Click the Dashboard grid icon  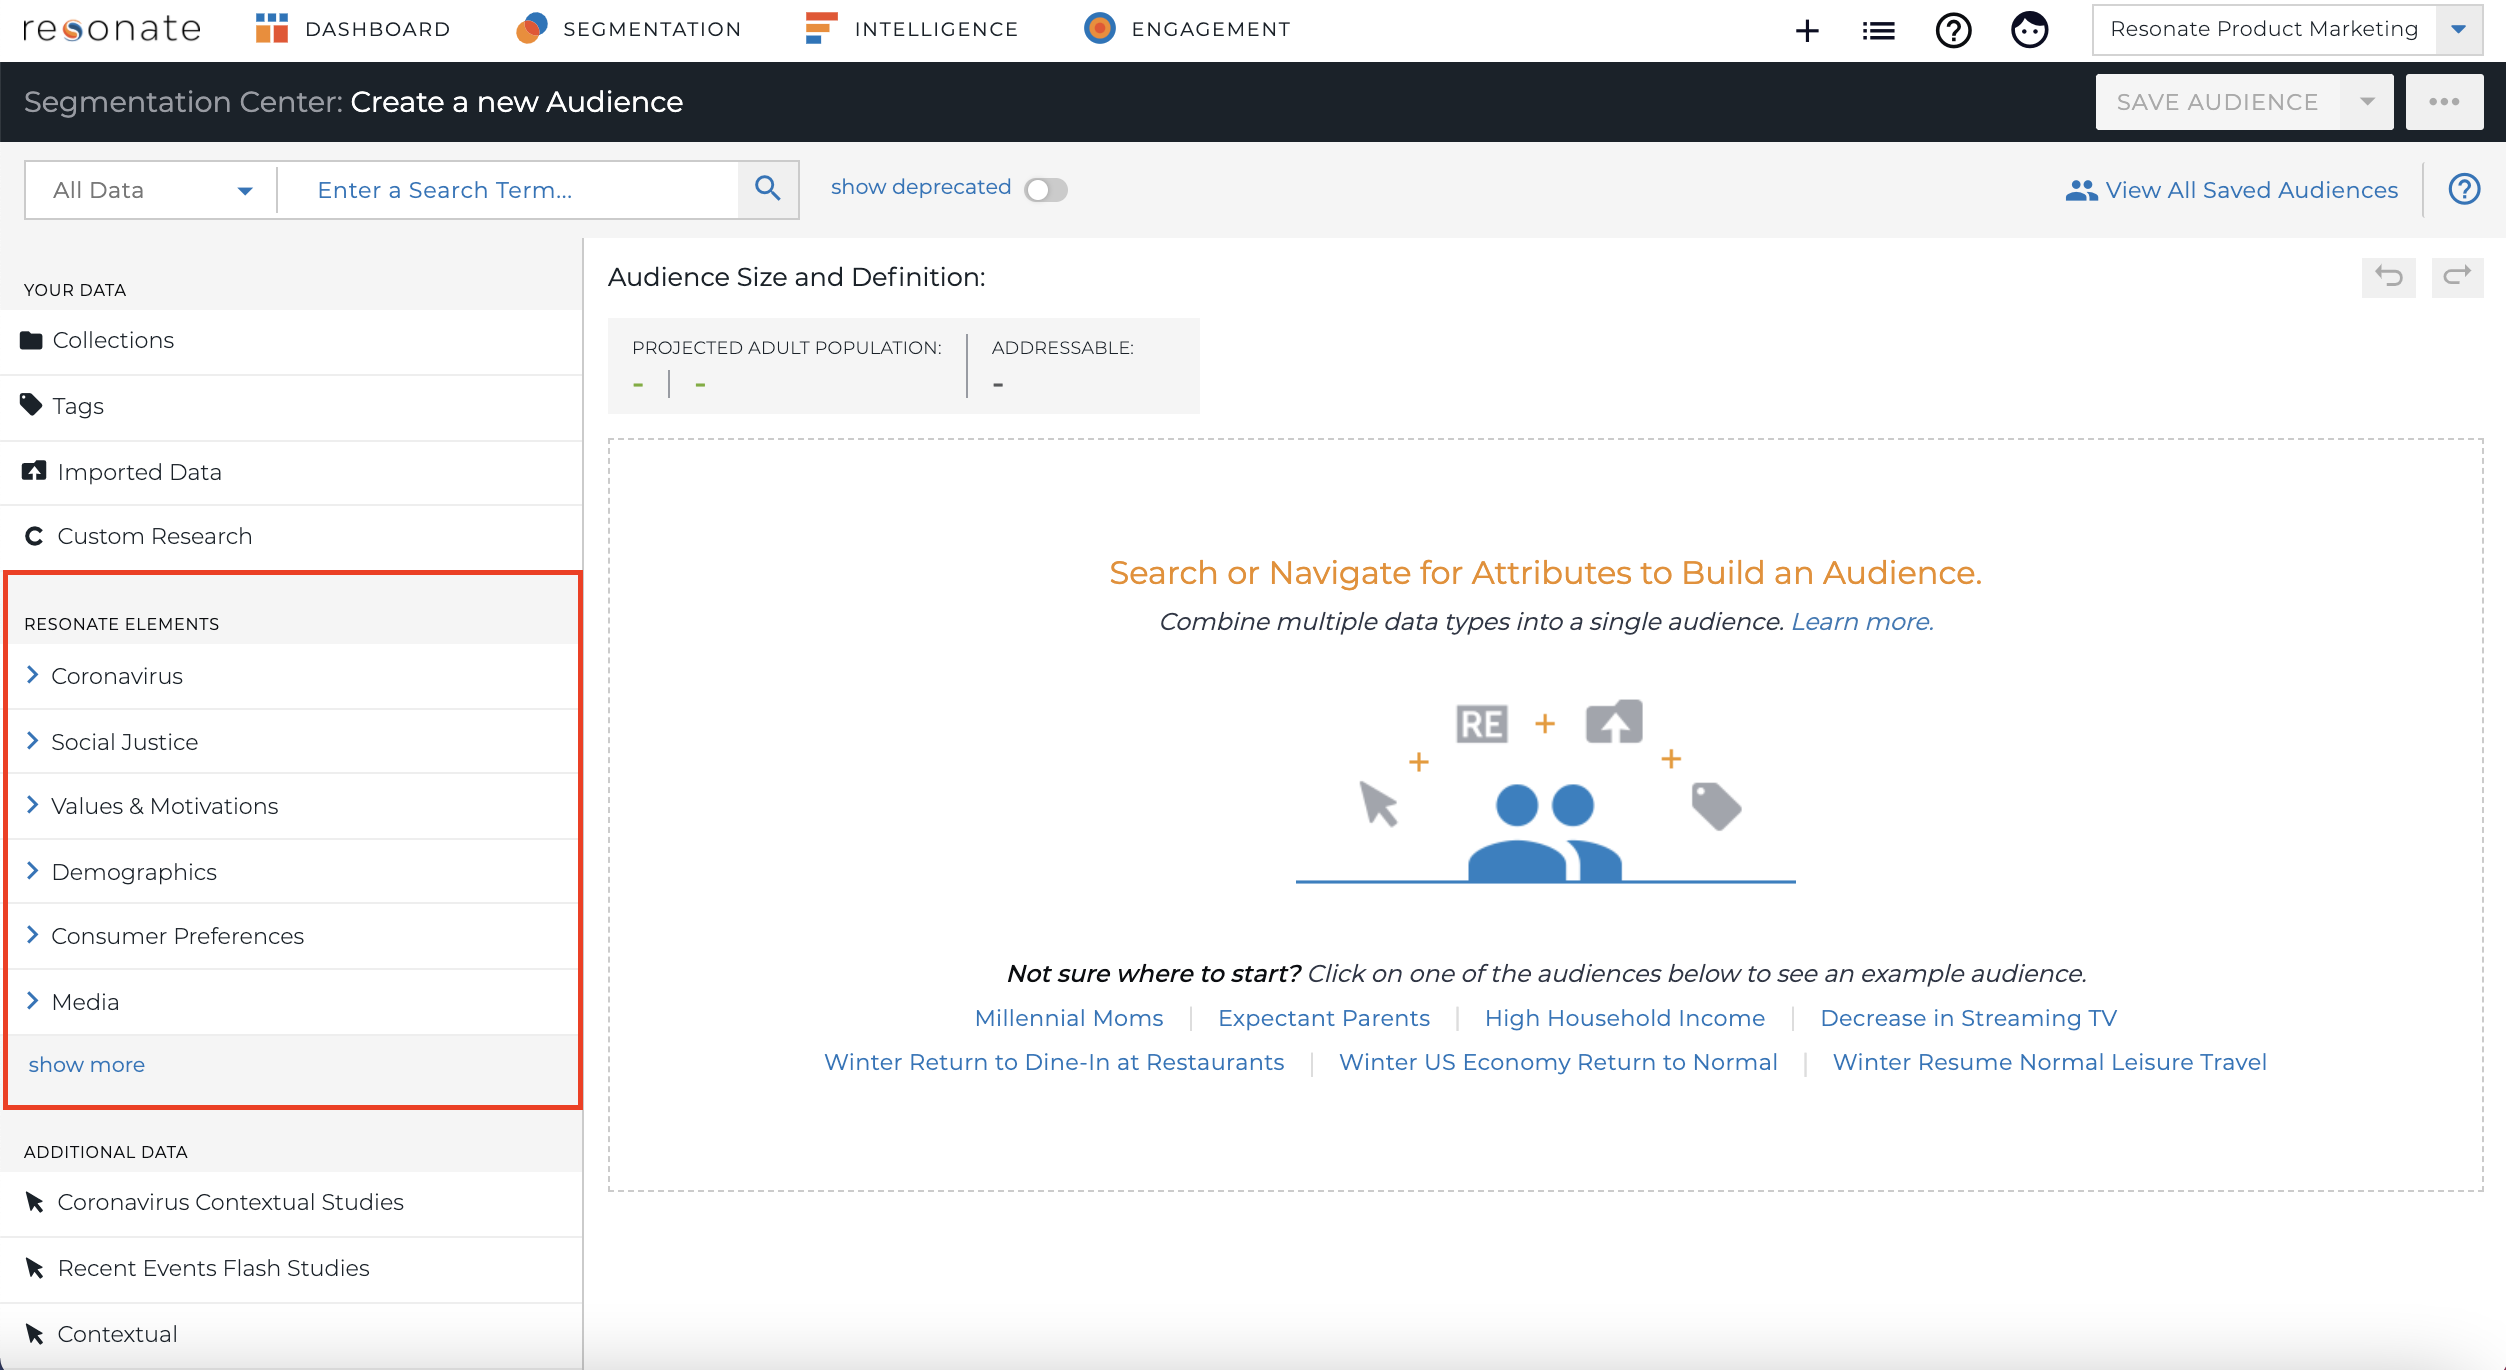(x=272, y=29)
